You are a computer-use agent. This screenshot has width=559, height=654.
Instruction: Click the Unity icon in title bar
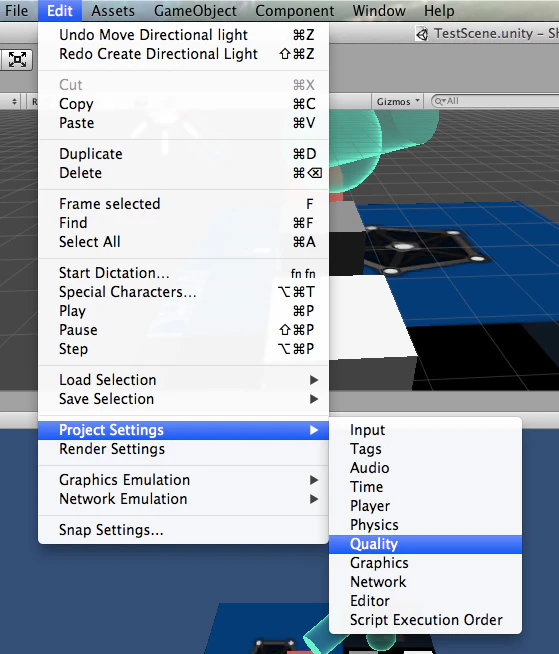[x=422, y=34]
